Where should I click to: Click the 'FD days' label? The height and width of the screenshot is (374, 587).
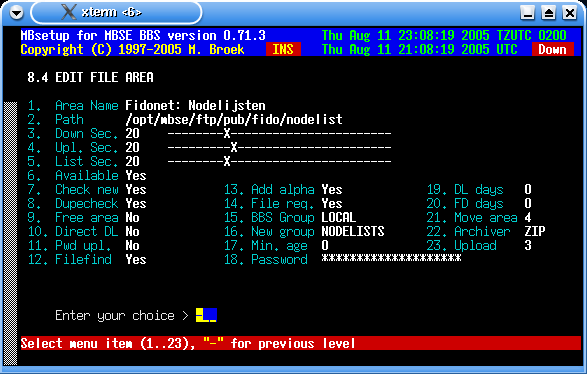click(479, 204)
